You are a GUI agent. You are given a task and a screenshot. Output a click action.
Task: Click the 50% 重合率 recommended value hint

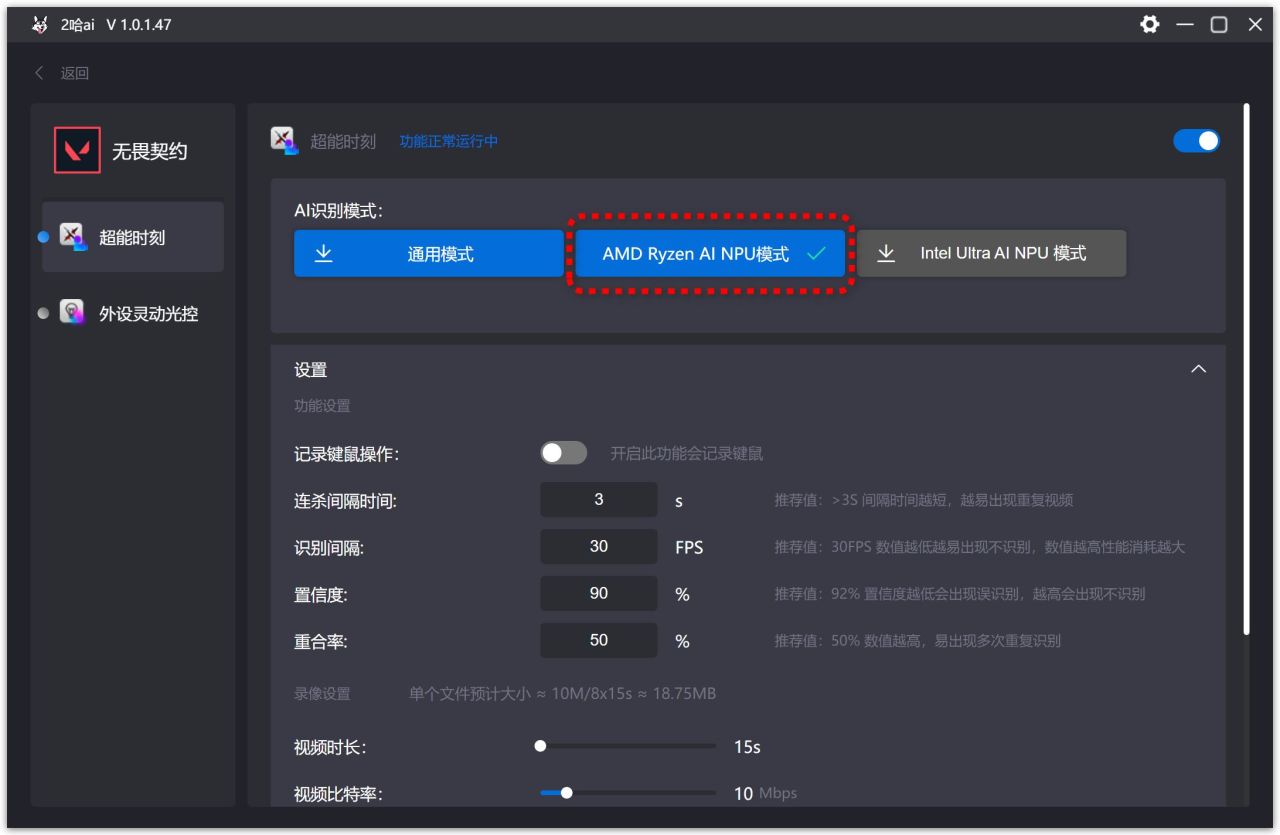tap(918, 641)
